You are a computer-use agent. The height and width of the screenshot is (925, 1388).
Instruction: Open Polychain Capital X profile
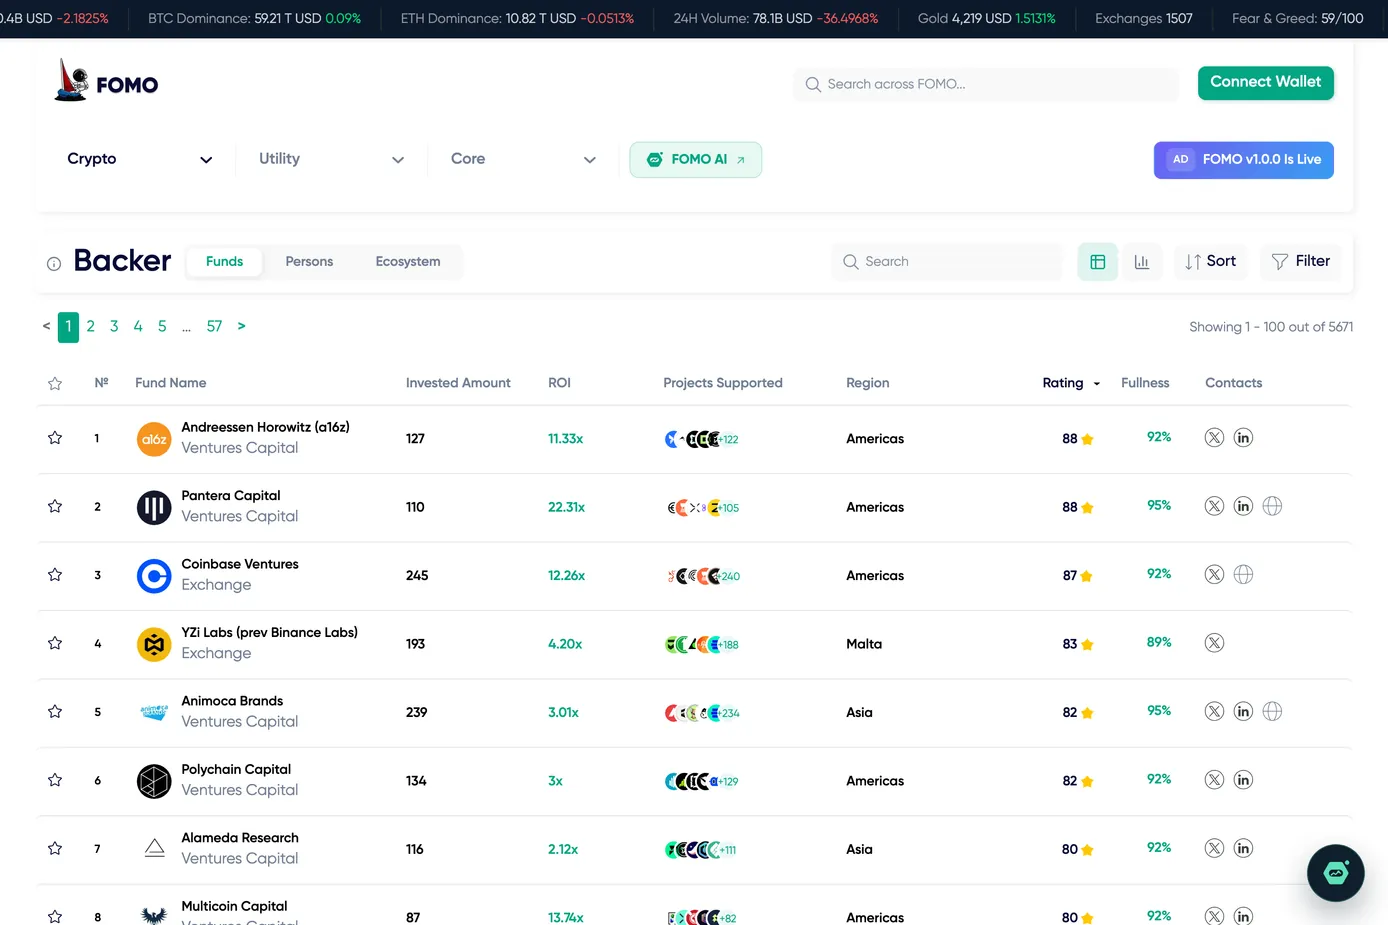click(x=1214, y=780)
